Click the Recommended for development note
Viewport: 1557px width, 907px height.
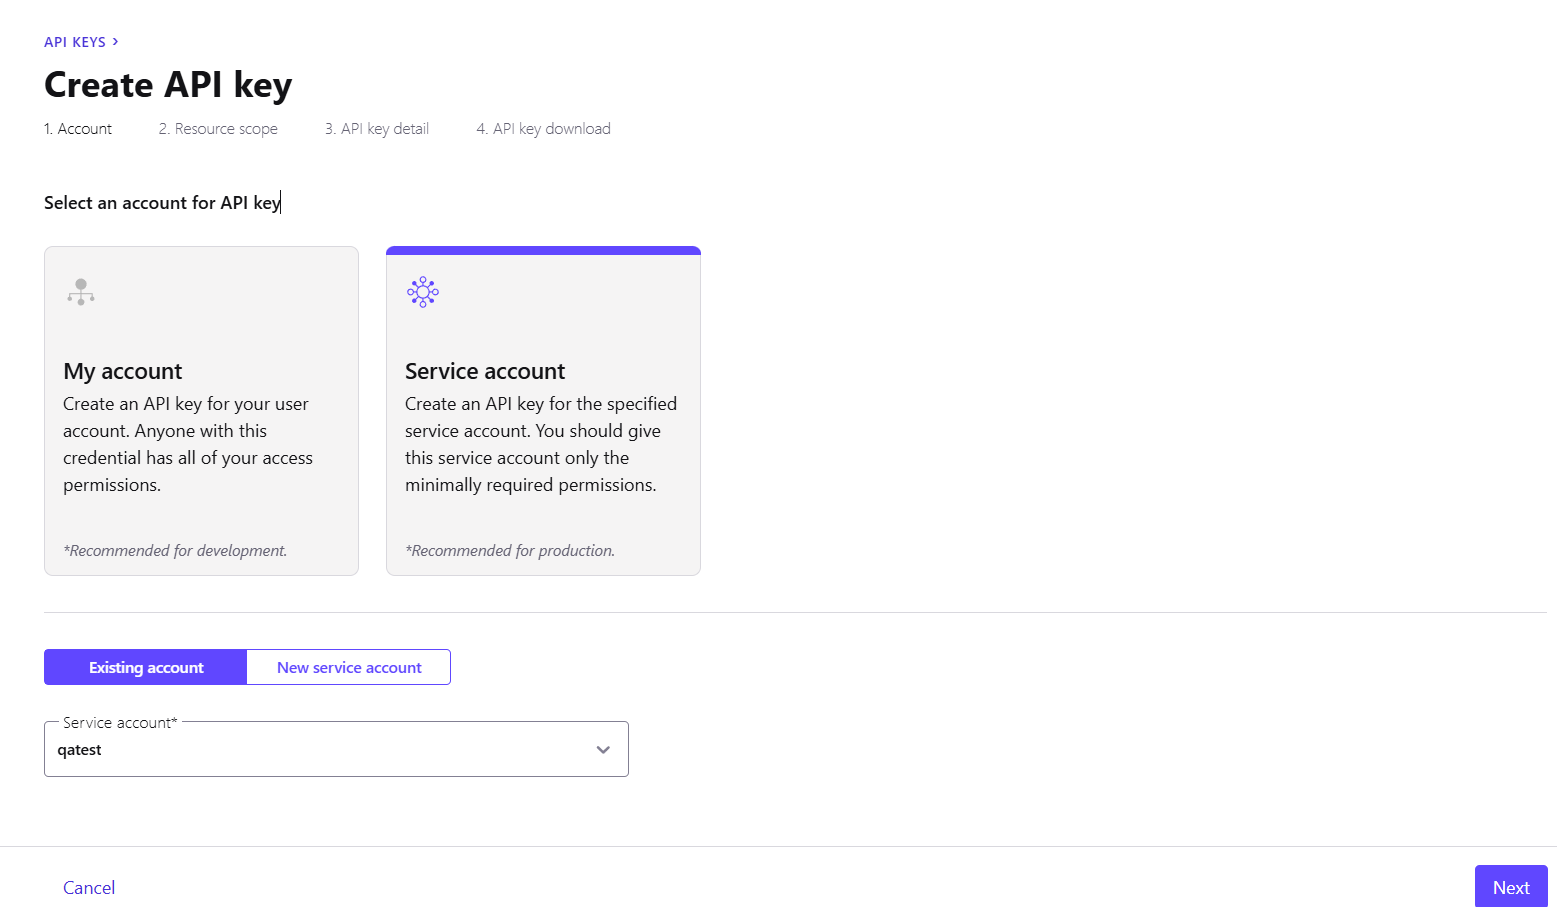coord(175,551)
